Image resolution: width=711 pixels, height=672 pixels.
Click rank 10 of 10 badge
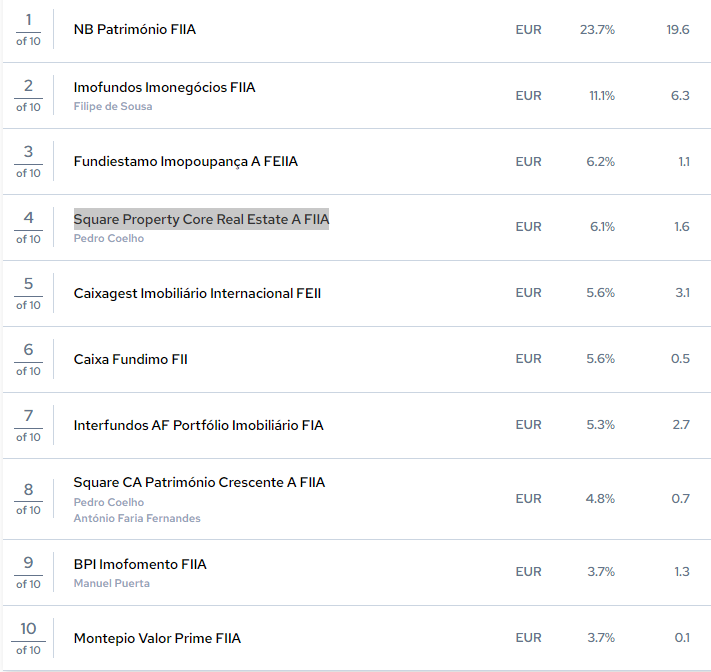coord(28,638)
